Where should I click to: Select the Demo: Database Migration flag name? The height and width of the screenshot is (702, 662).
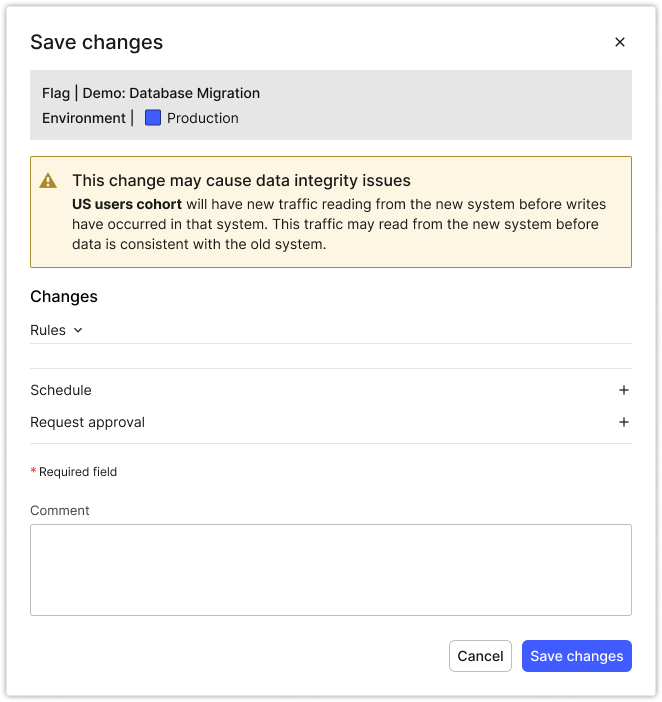[171, 93]
